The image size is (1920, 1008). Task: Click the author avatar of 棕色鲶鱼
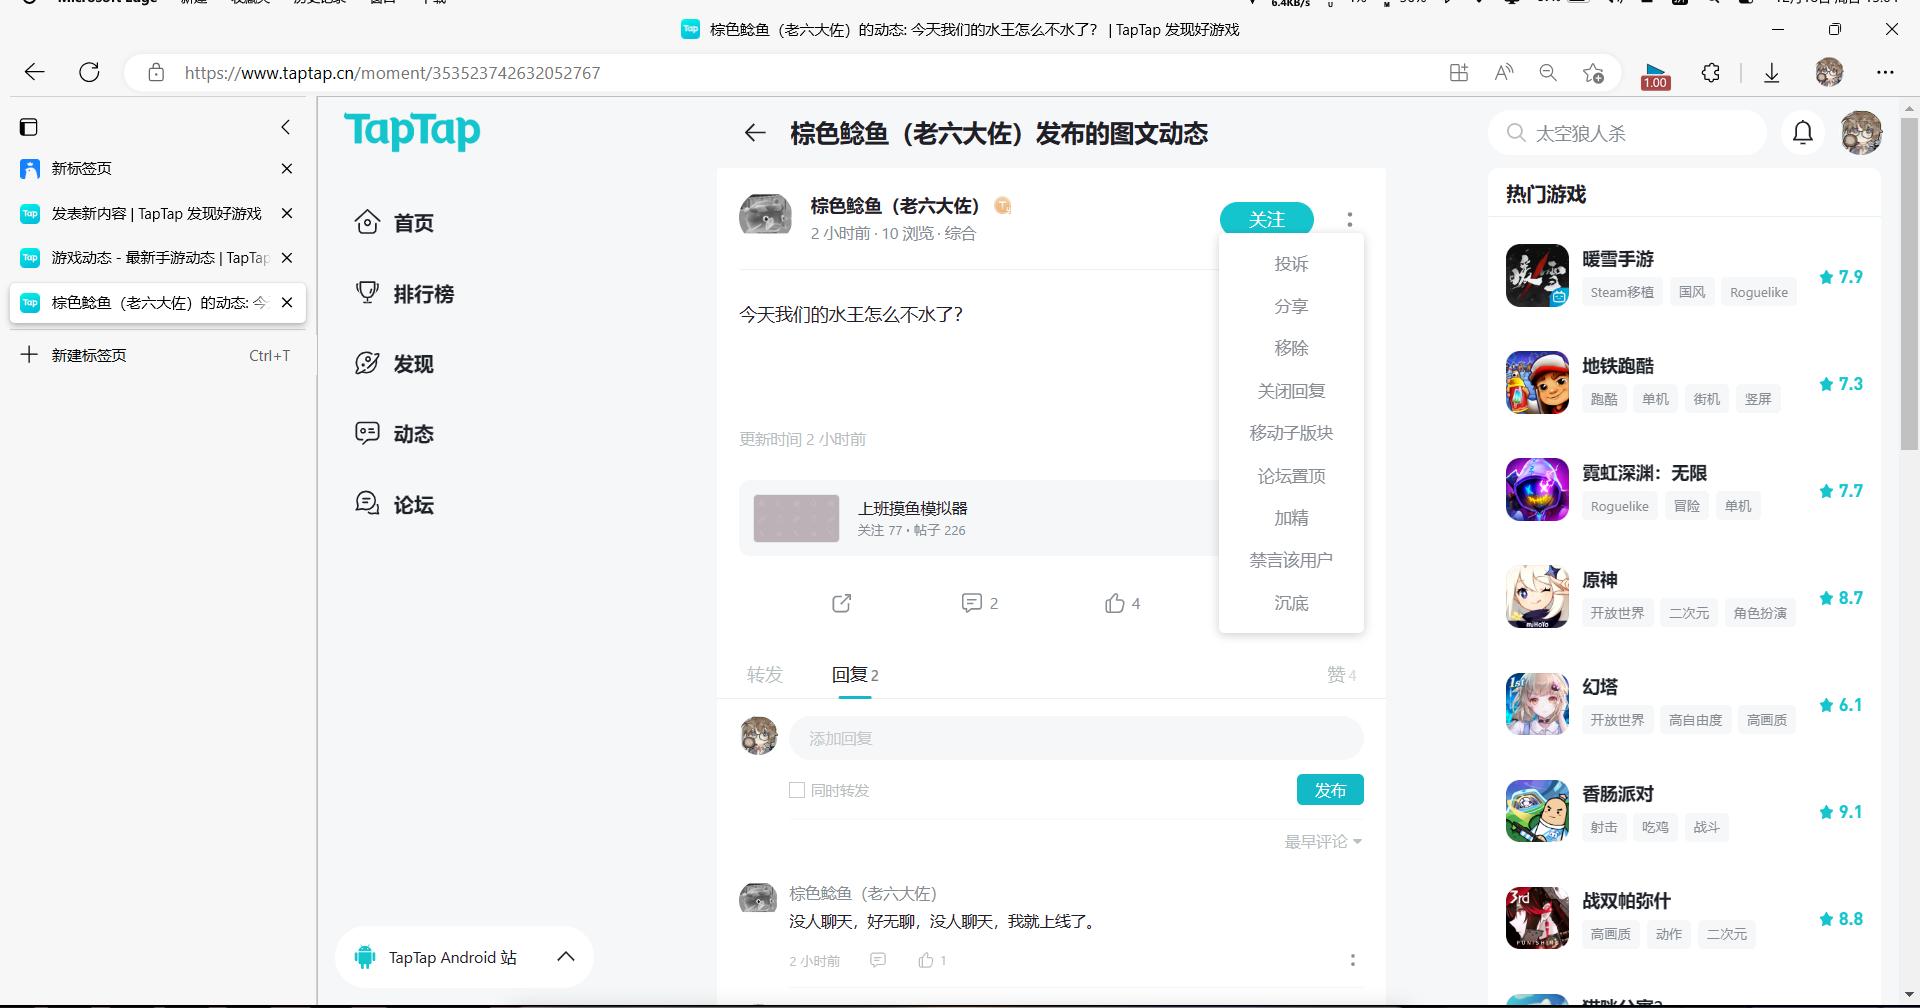tap(765, 216)
